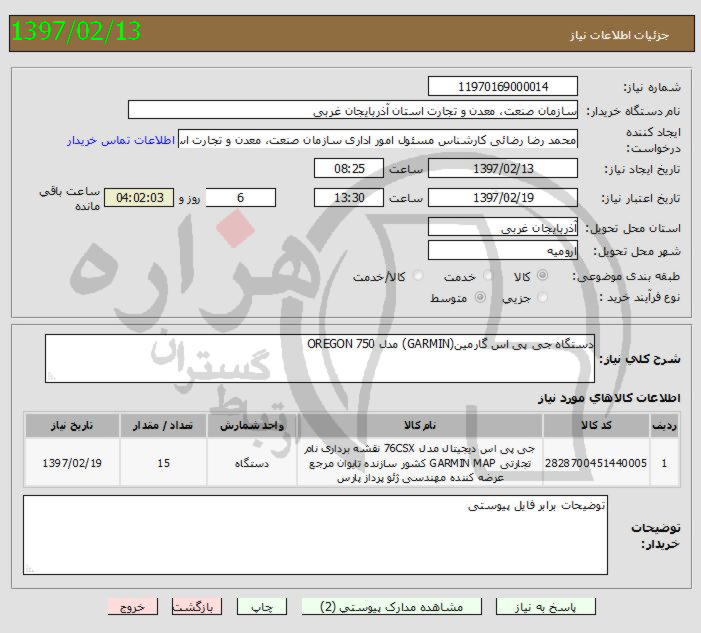Click the جزئیات اطلاعات نیاز header title
Screen dimensions: 701x633
click(x=619, y=35)
